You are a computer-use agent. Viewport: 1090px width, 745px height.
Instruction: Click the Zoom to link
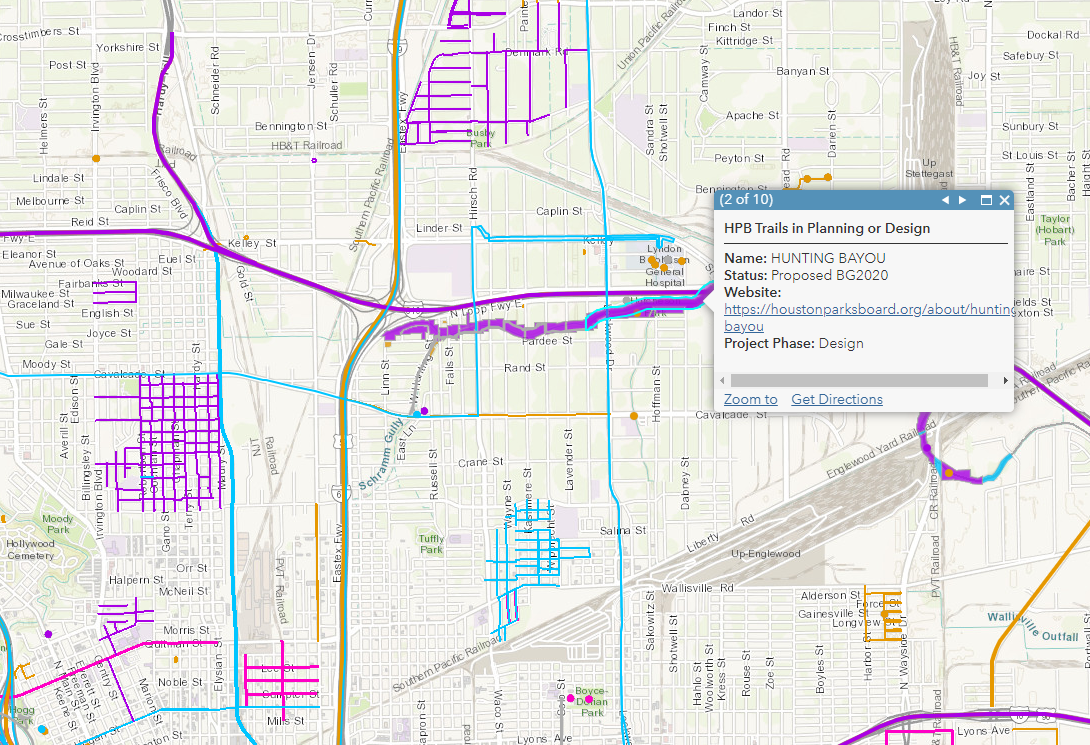click(x=750, y=399)
